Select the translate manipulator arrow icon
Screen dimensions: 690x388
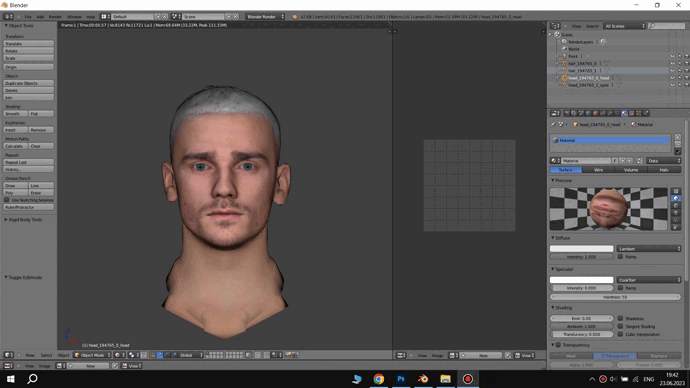pos(160,355)
